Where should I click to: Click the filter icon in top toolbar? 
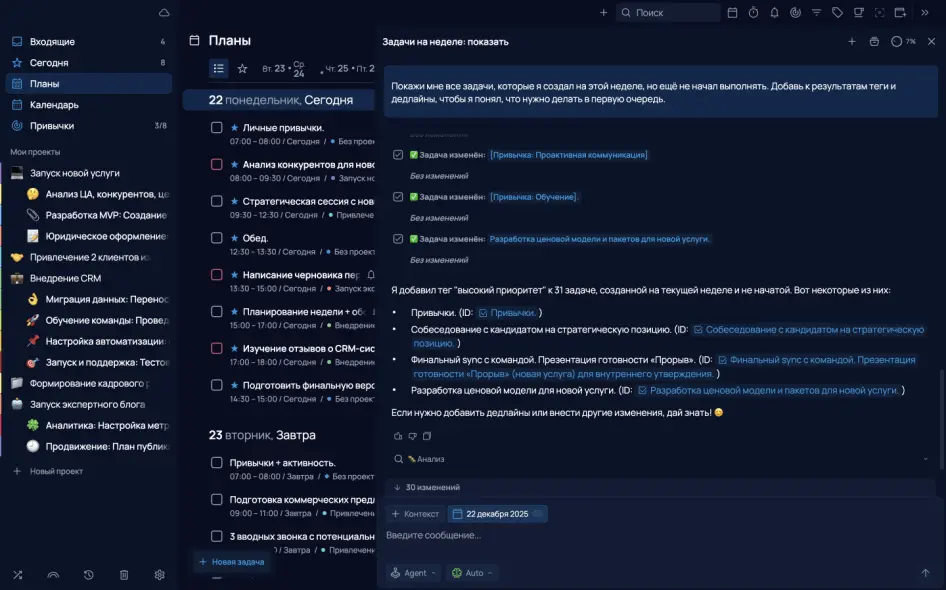(x=816, y=13)
